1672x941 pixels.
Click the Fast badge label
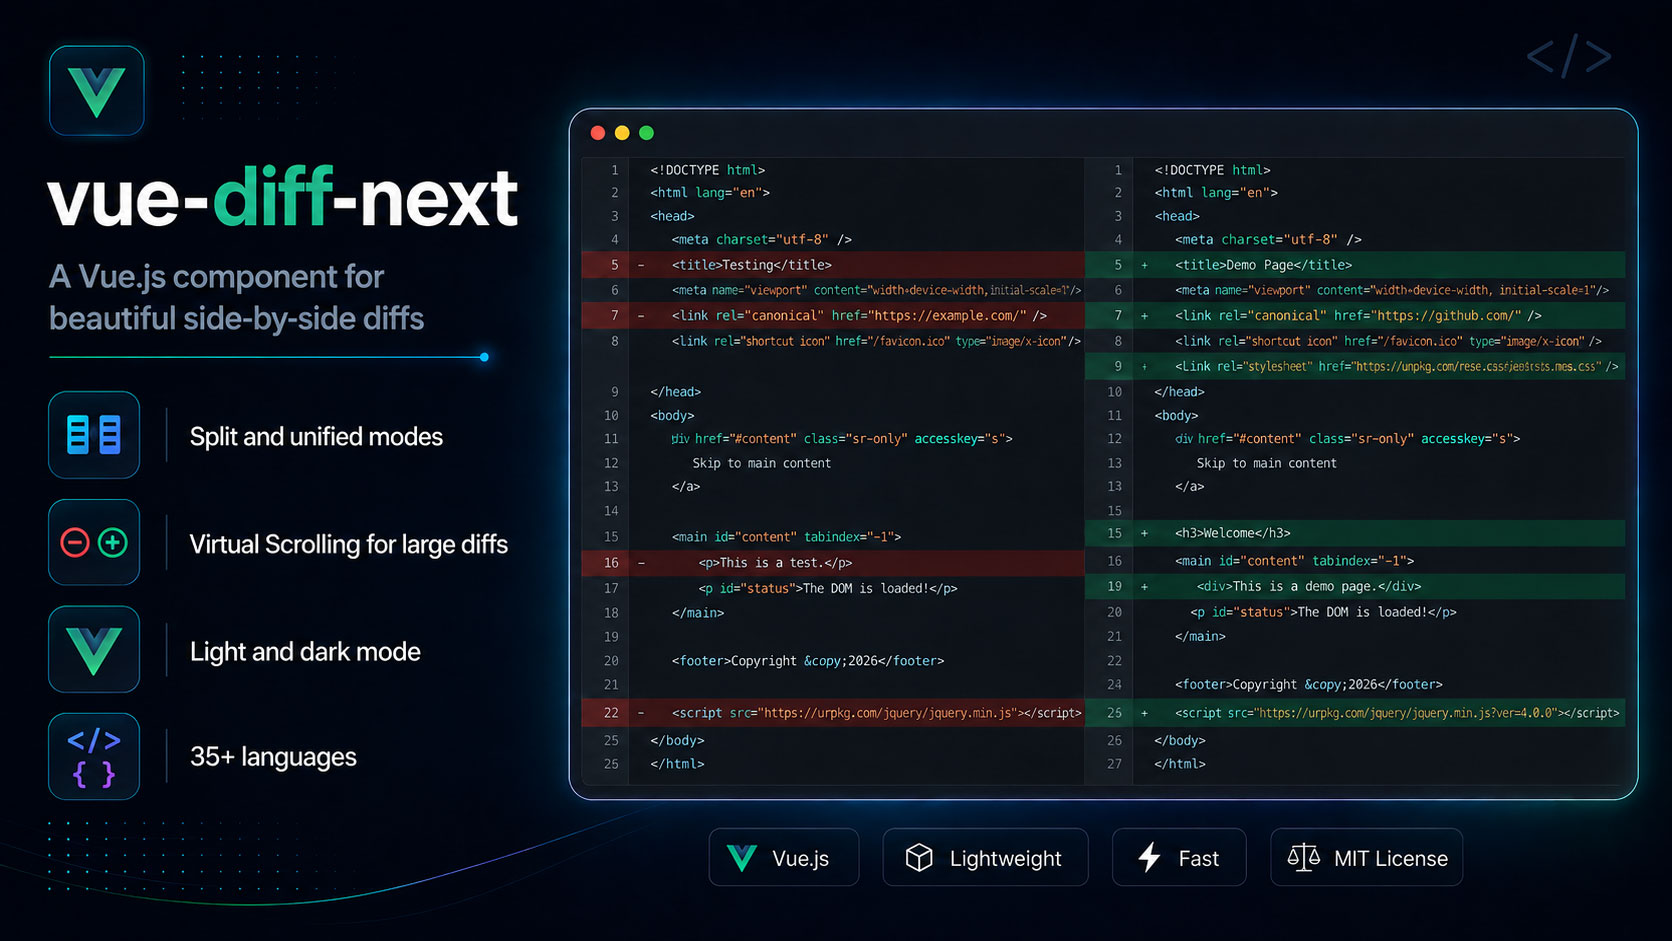point(1198,859)
